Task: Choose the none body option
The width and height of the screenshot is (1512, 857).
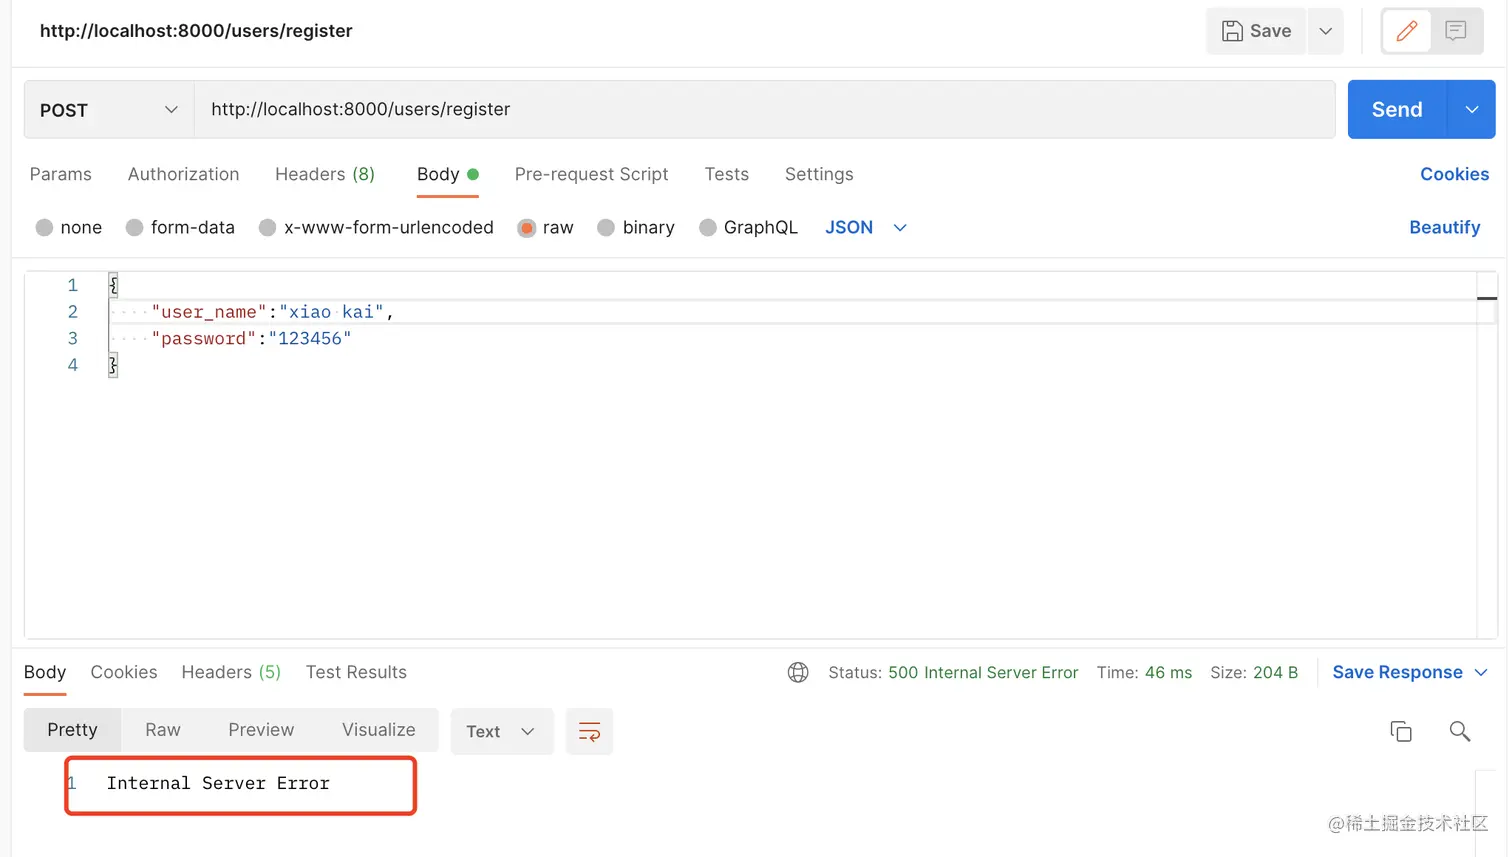Action: coord(44,228)
